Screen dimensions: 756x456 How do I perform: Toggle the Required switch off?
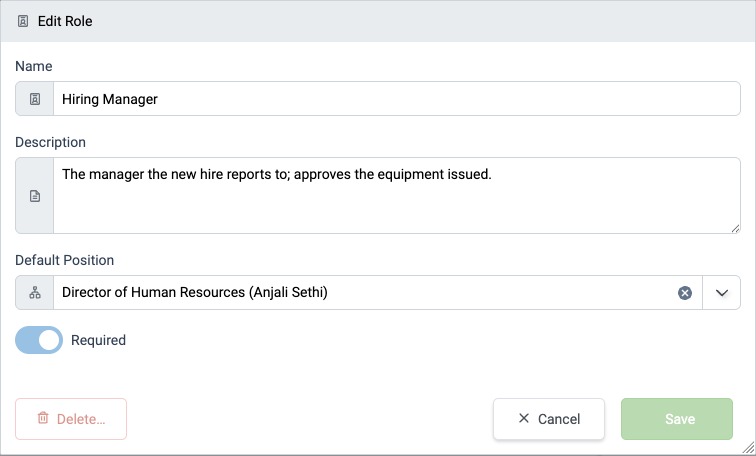click(x=39, y=340)
